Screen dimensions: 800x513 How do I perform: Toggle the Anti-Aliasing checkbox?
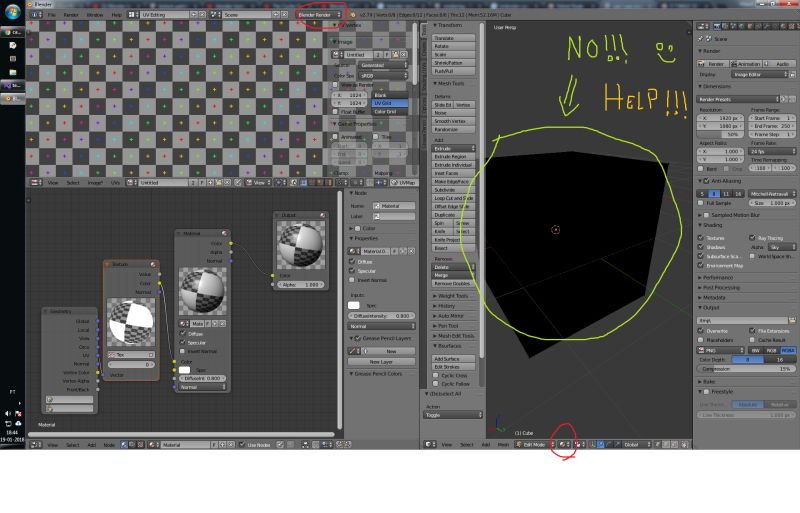707,181
